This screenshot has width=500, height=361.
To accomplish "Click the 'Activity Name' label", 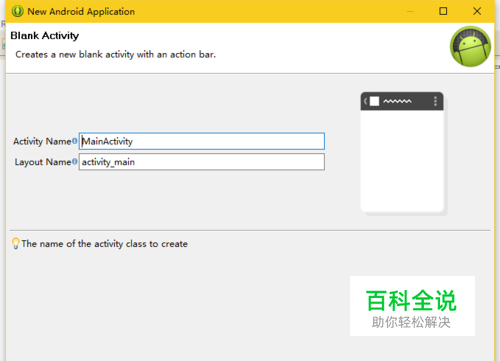I will [x=42, y=141].
